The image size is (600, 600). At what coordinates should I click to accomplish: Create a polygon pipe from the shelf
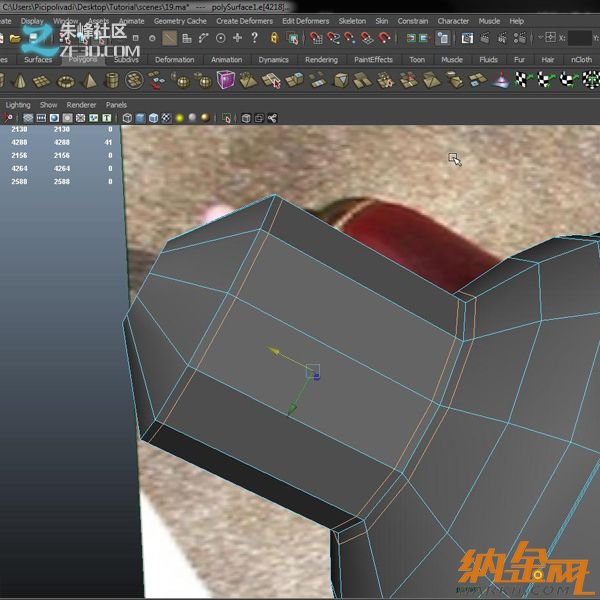point(112,80)
